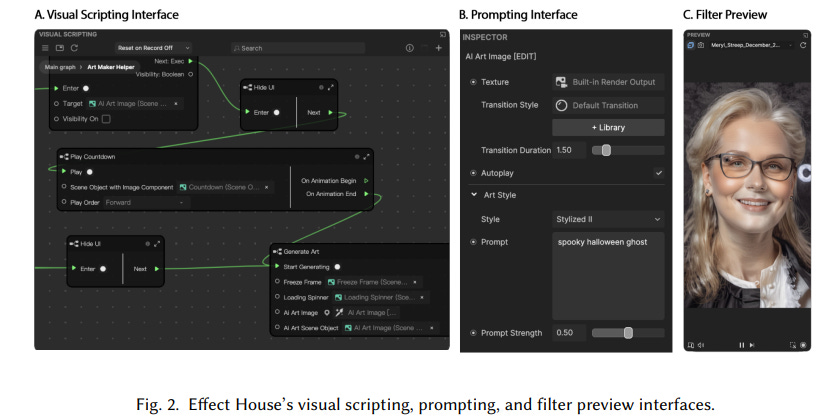Toggle the Autoplay checkbox
The height and width of the screenshot is (420, 835).
659,173
